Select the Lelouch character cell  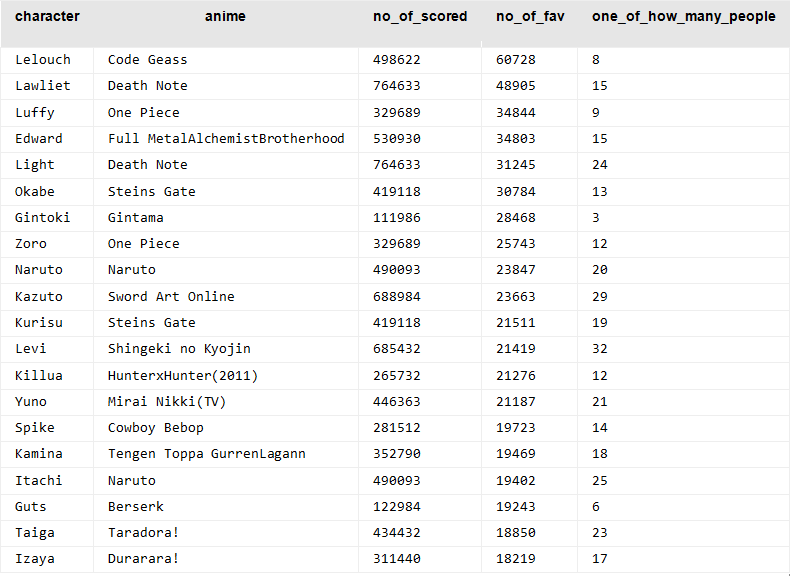coord(43,60)
